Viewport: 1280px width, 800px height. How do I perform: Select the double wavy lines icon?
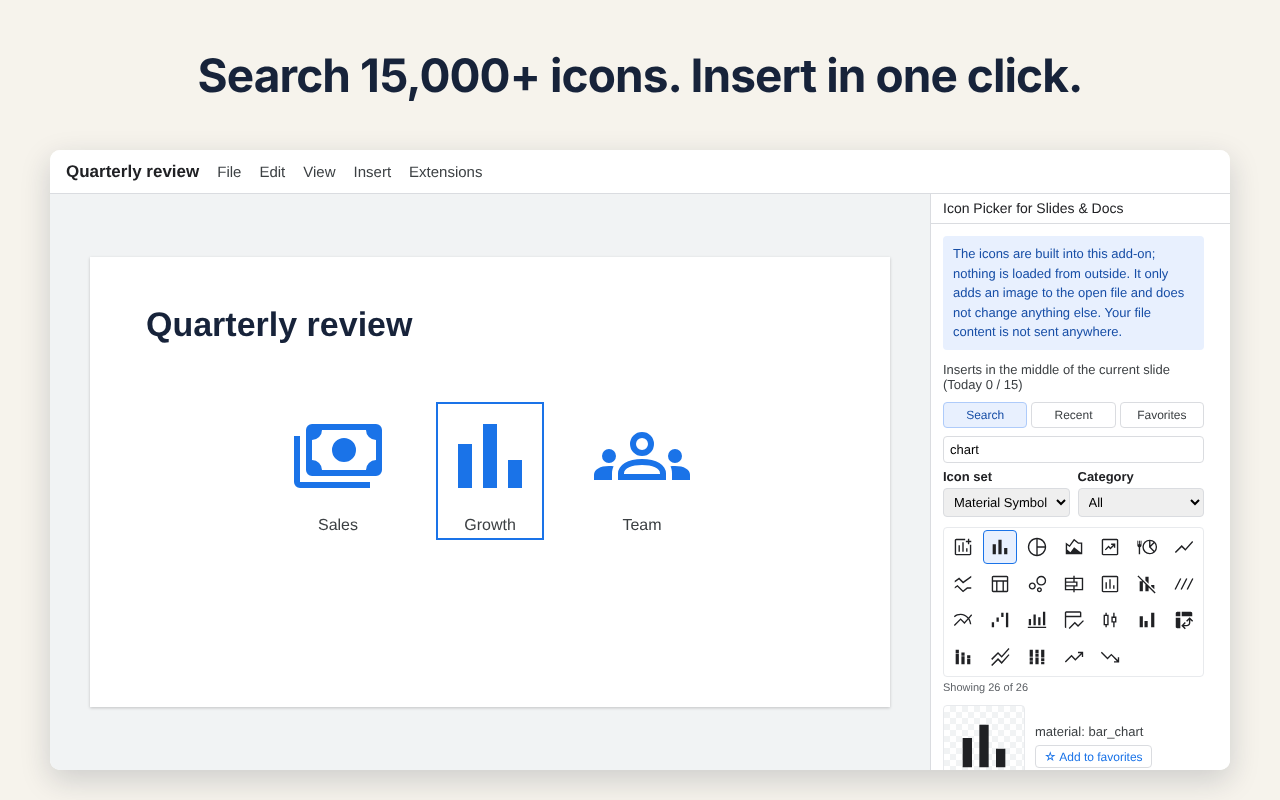963,584
